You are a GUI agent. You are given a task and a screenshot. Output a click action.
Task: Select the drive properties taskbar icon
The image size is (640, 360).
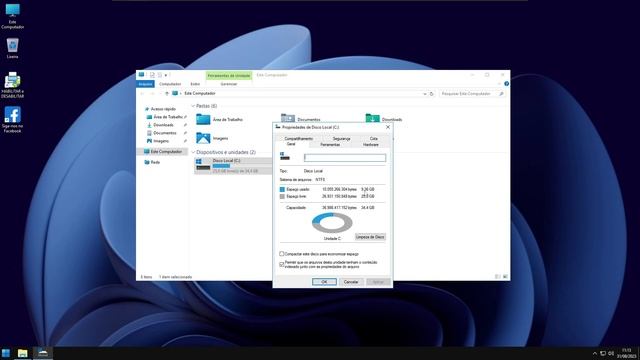tap(43, 353)
